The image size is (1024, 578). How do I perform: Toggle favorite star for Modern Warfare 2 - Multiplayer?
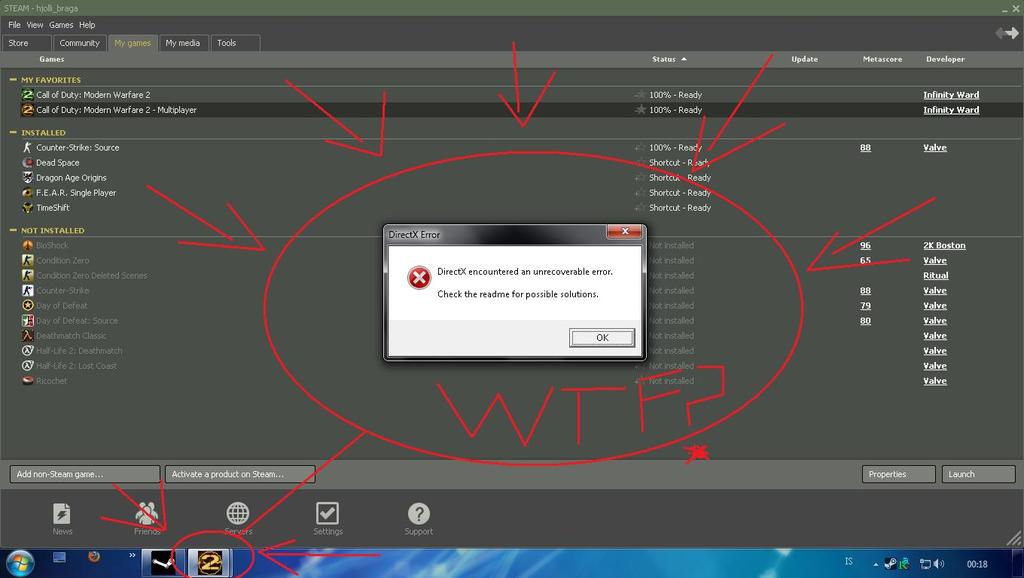pos(640,110)
